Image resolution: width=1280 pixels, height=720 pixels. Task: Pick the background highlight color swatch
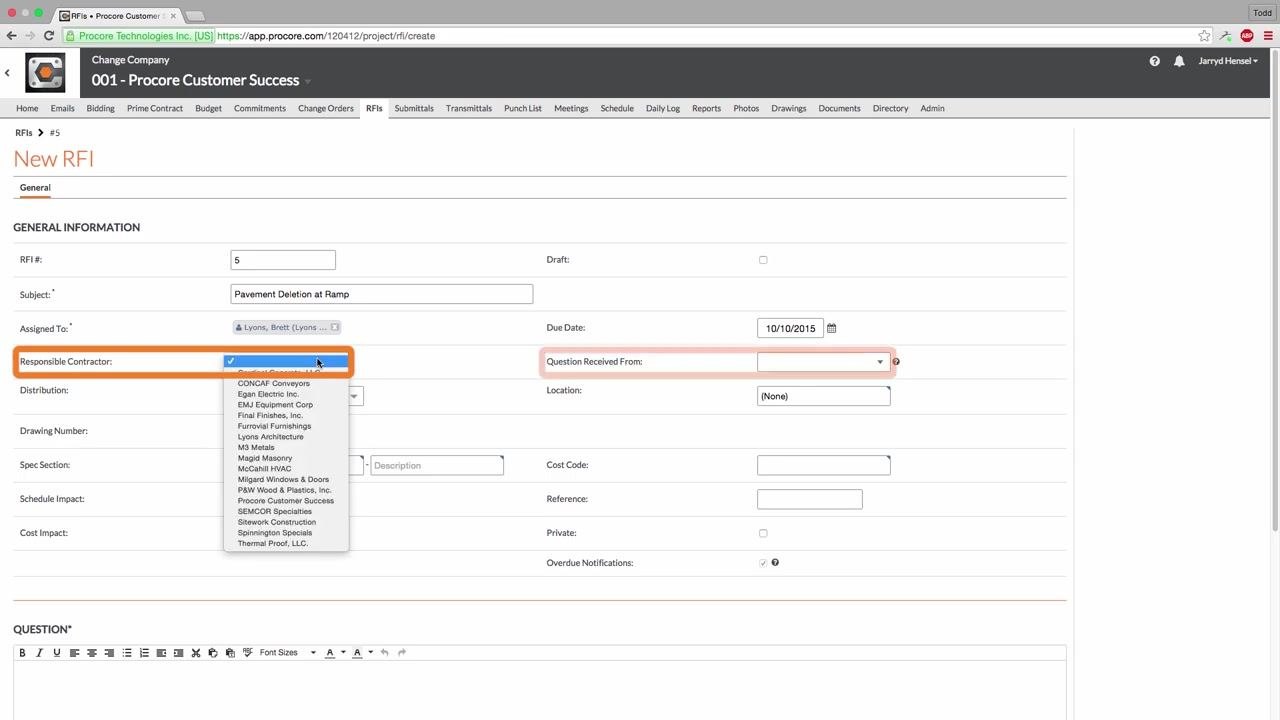coord(357,653)
